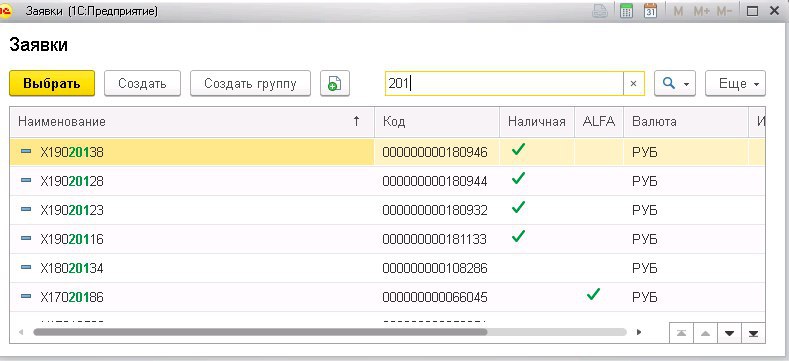Click the M+ memory add button
Image resolution: width=789 pixels, height=361 pixels.
pos(701,11)
